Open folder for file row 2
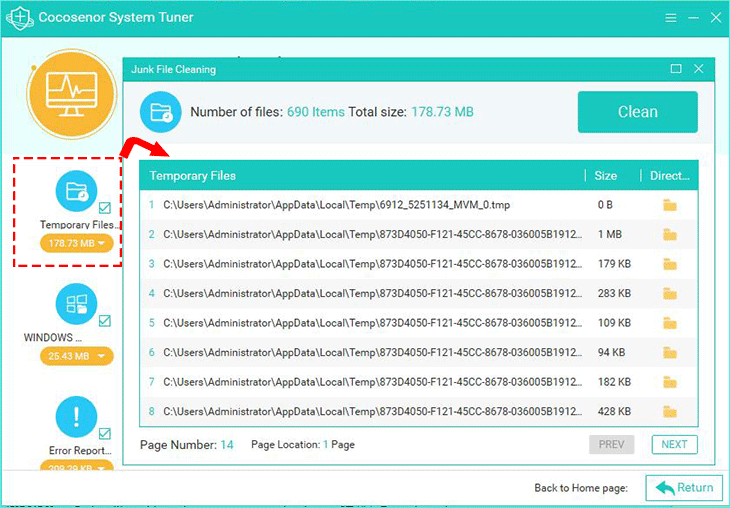Image resolution: width=730 pixels, height=508 pixels. click(x=669, y=234)
